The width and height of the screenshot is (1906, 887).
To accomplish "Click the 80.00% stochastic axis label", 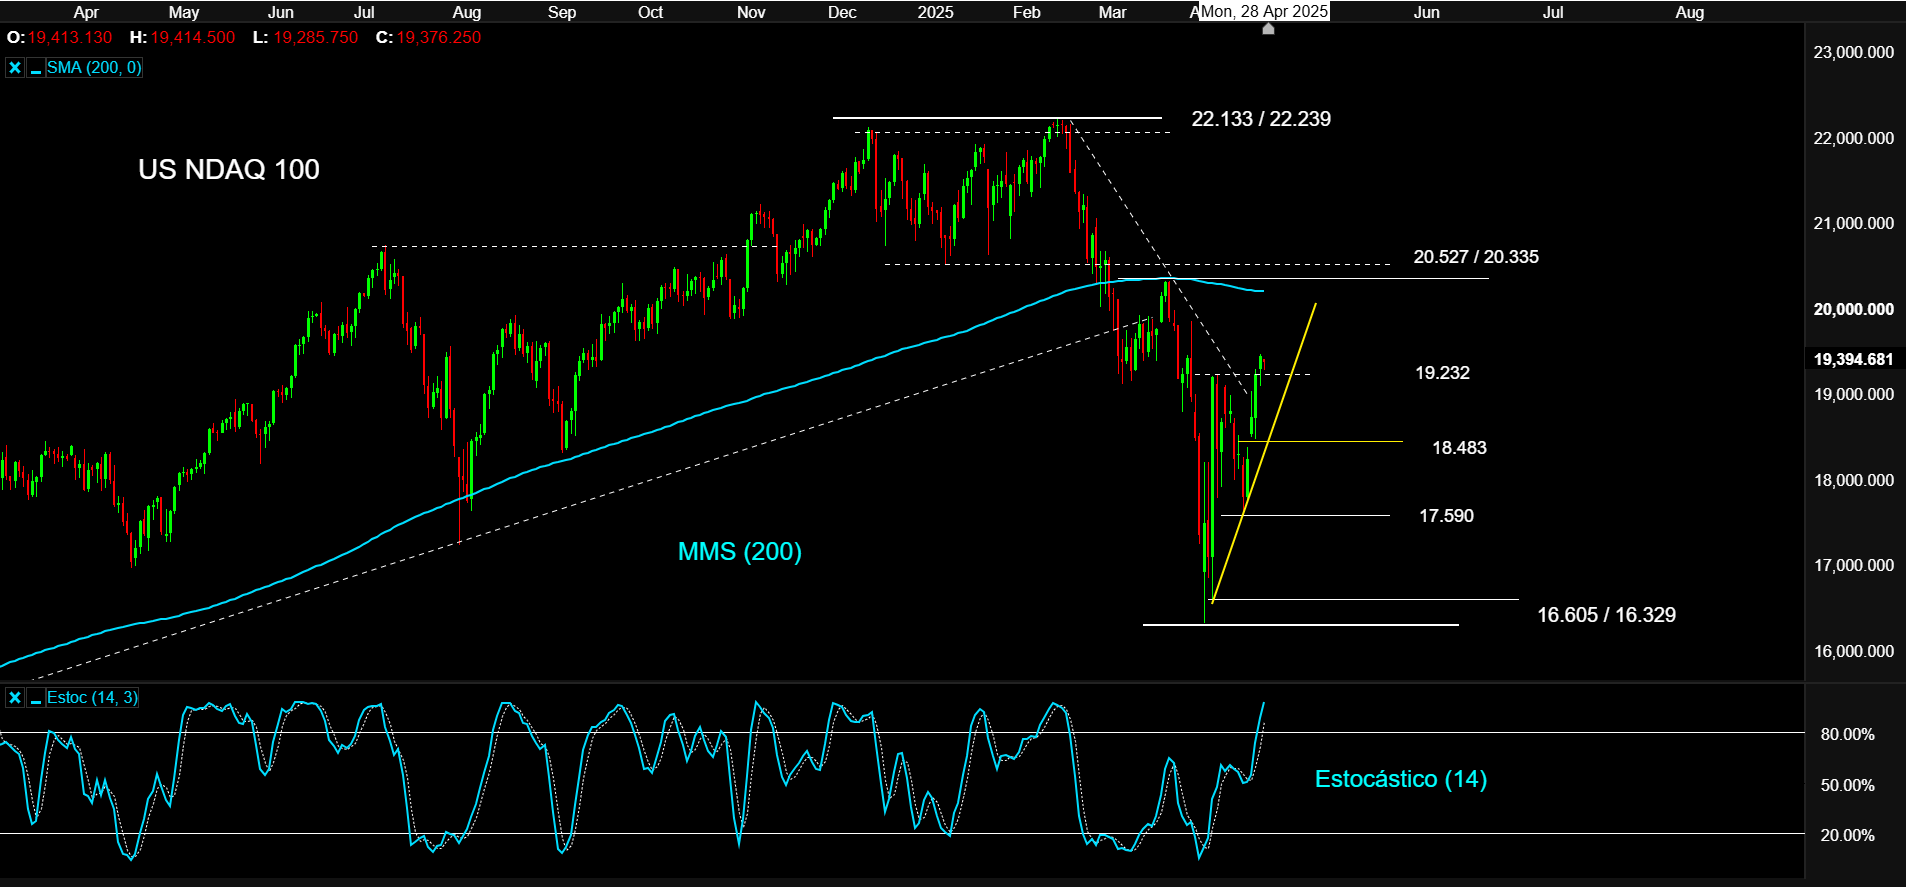I will (x=1847, y=734).
